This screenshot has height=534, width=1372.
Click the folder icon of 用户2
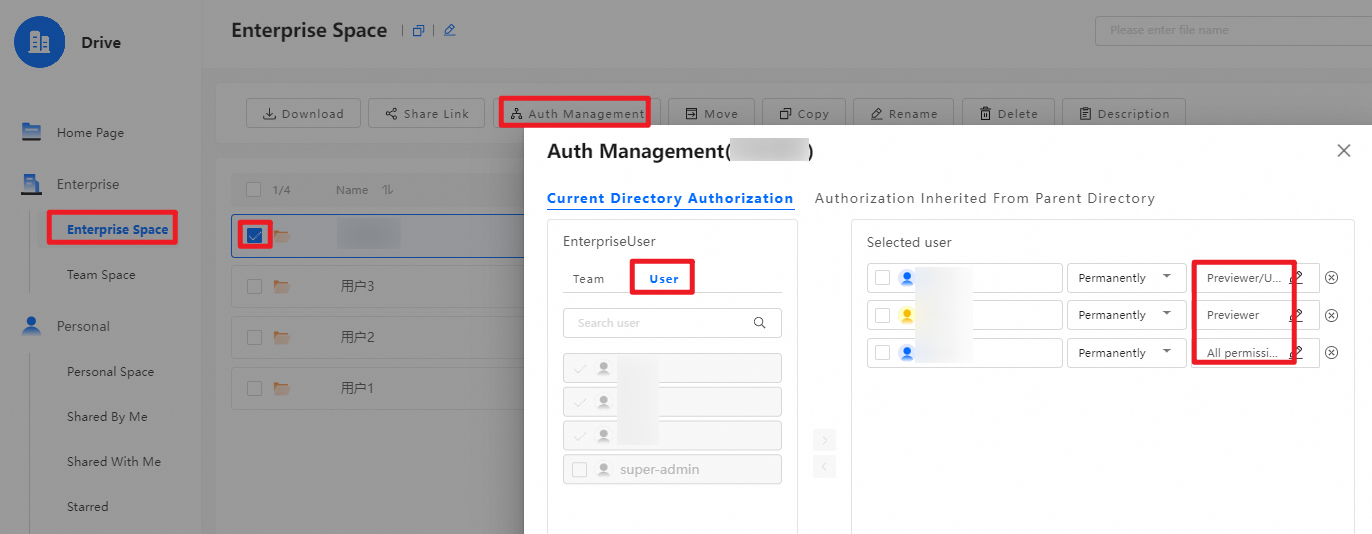[282, 337]
